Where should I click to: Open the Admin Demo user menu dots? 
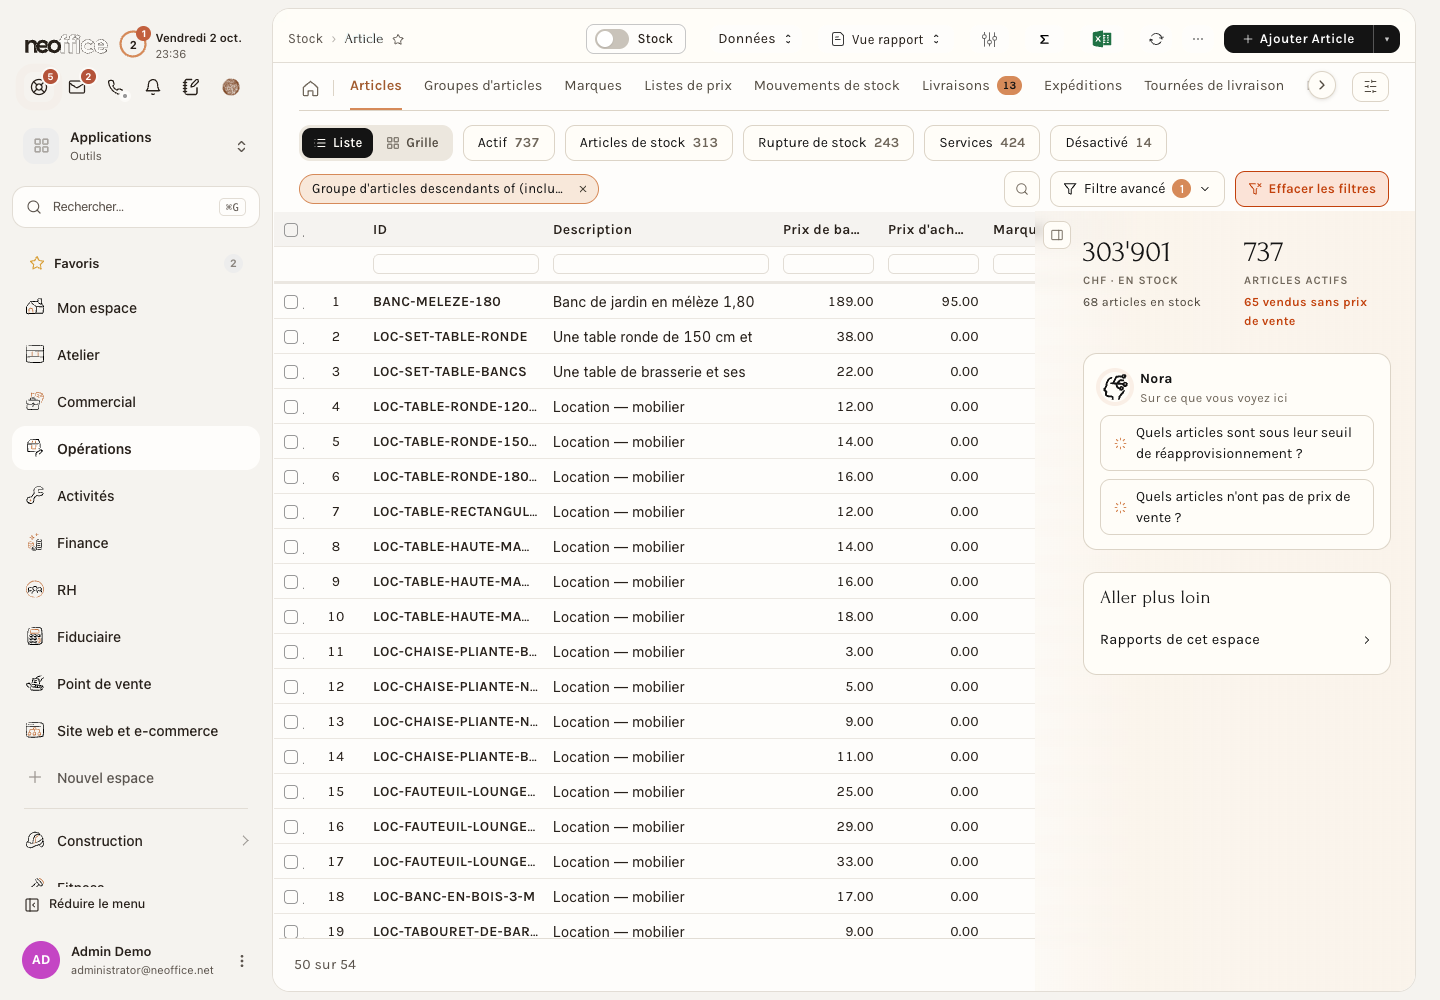[242, 961]
